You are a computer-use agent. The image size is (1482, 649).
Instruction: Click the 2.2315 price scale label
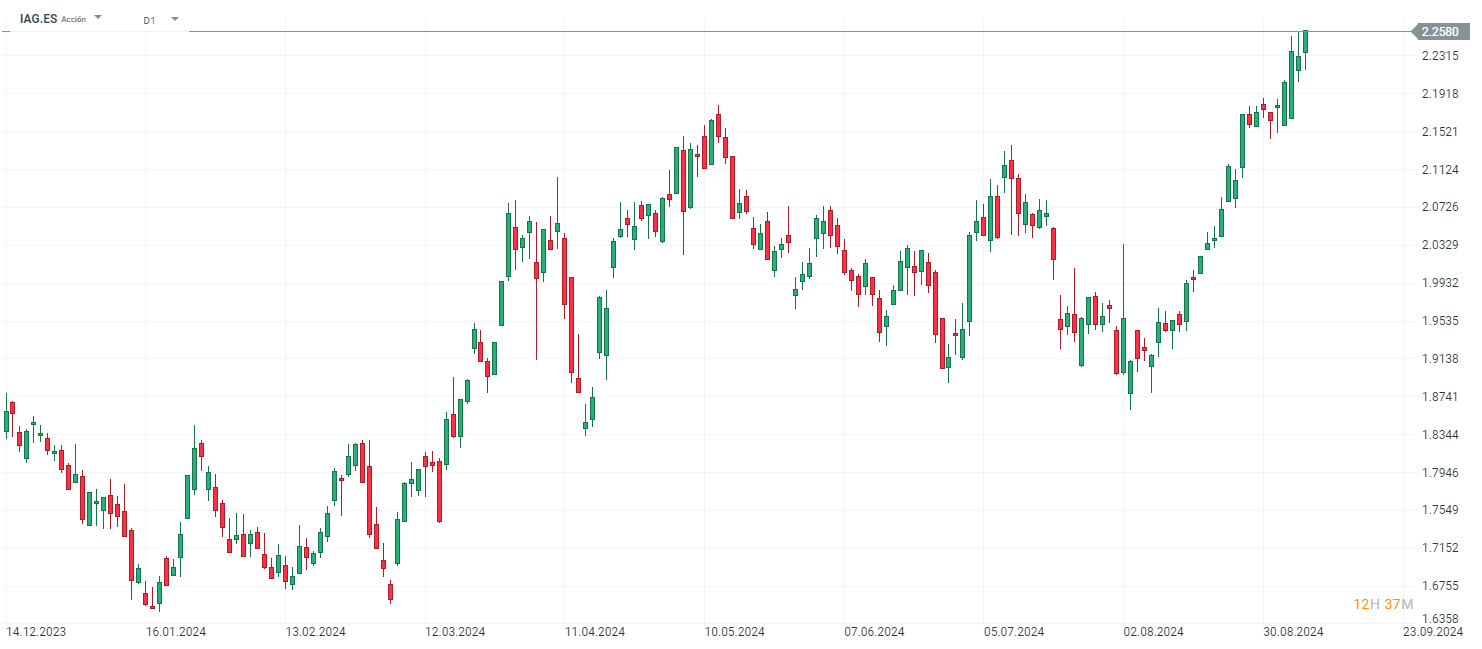1439,56
